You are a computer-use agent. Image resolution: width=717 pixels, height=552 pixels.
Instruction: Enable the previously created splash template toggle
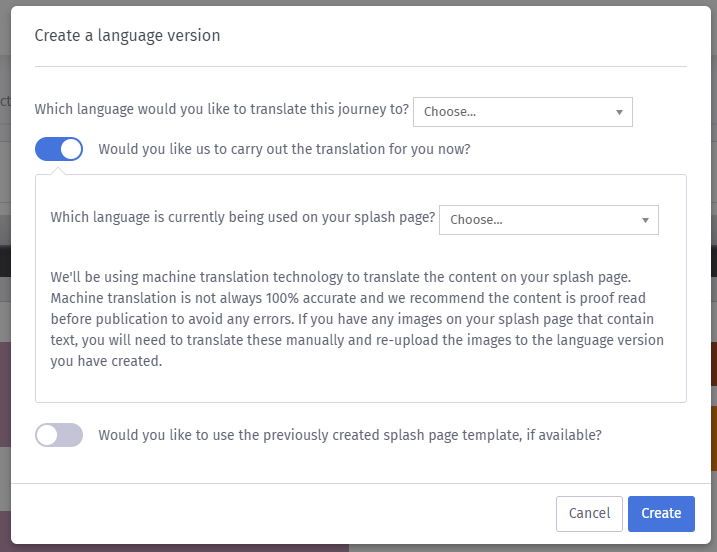click(x=59, y=434)
